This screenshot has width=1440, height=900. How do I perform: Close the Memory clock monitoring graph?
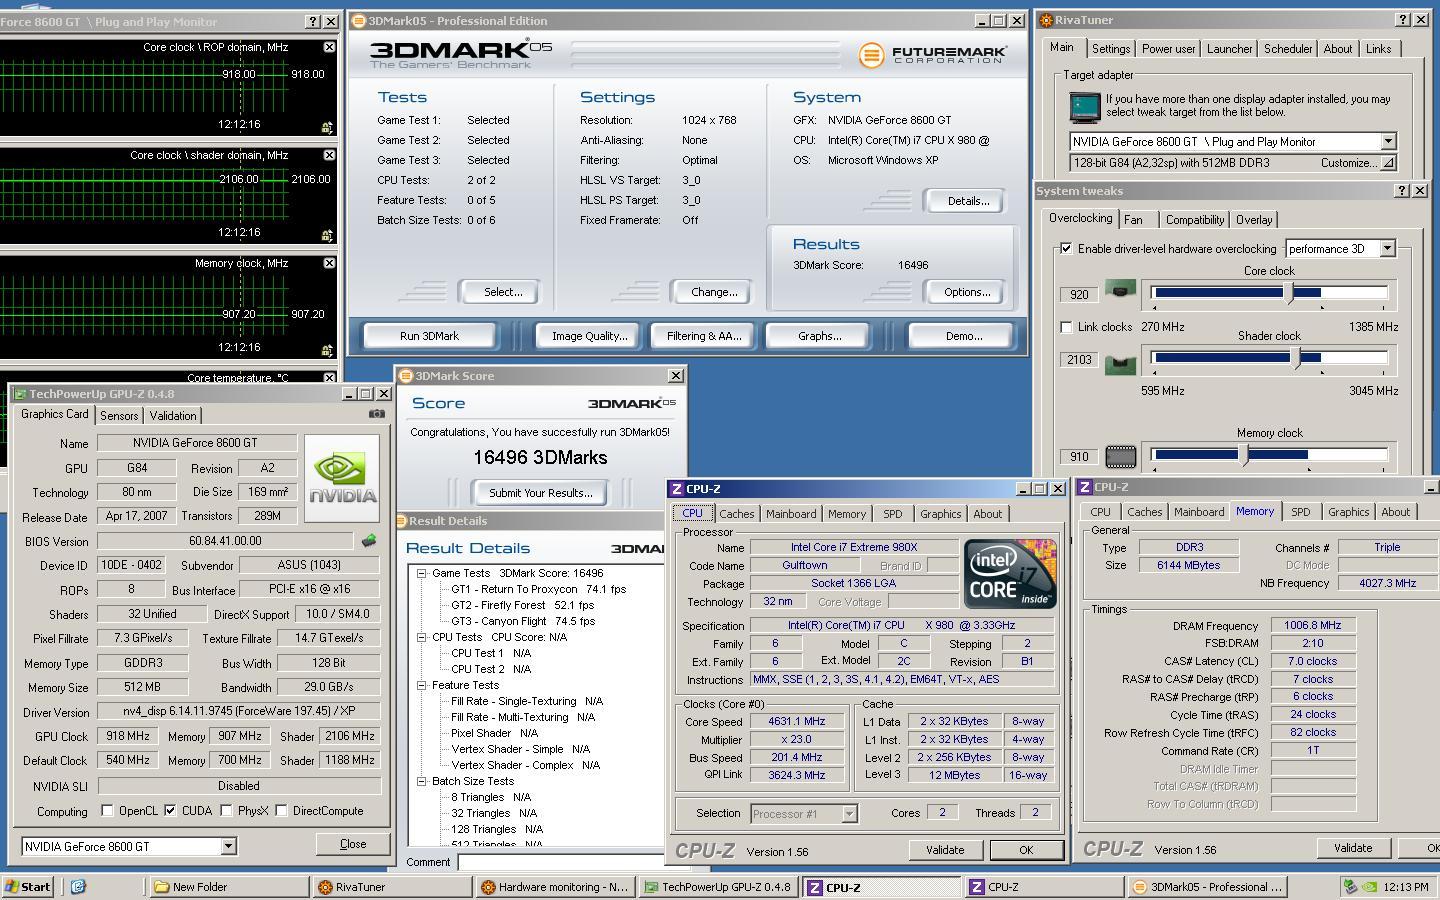tap(329, 263)
